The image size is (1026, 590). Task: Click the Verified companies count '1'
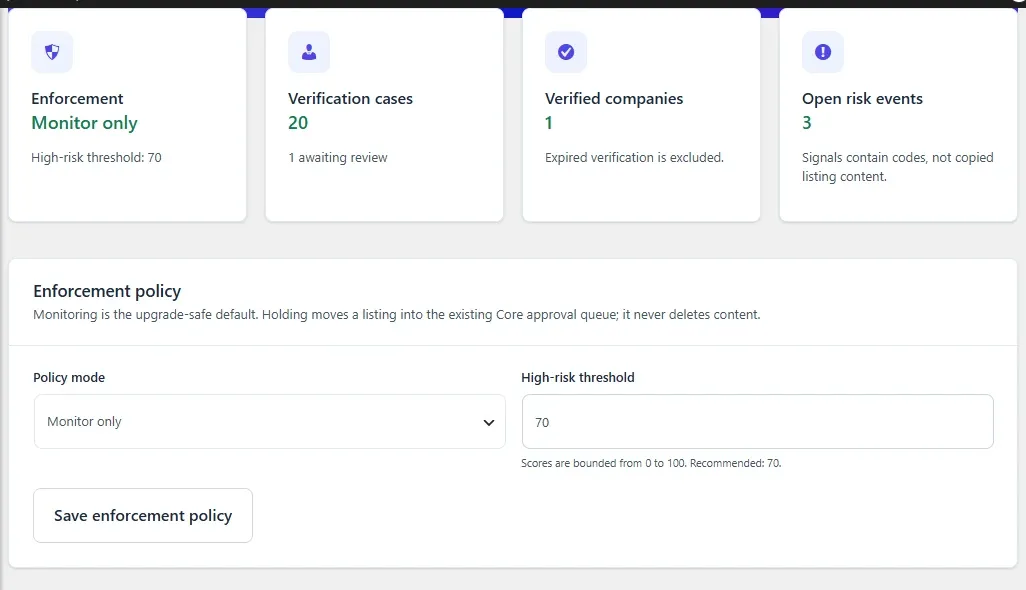pyautogui.click(x=549, y=123)
